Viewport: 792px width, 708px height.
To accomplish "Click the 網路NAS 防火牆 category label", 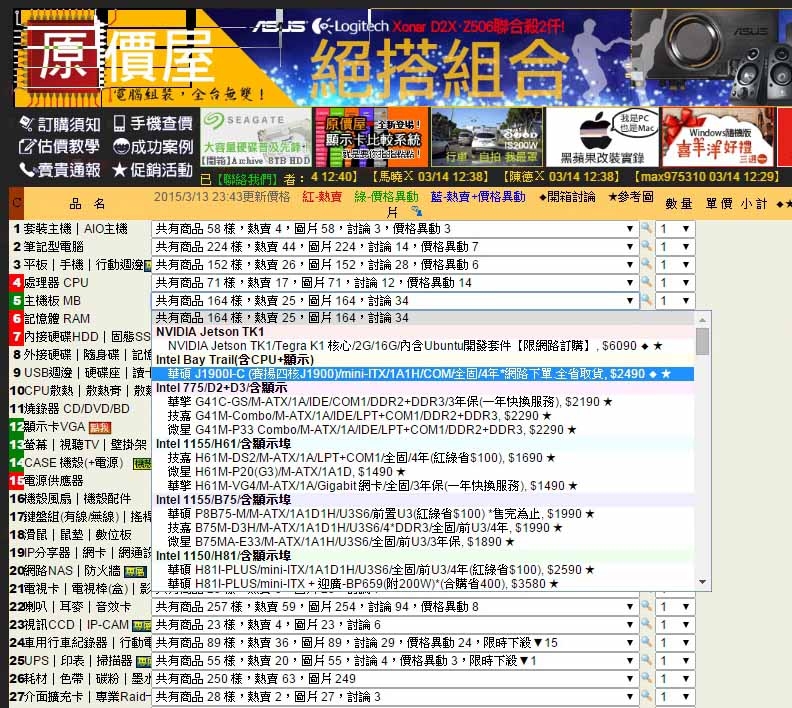I will pyautogui.click(x=72, y=571).
